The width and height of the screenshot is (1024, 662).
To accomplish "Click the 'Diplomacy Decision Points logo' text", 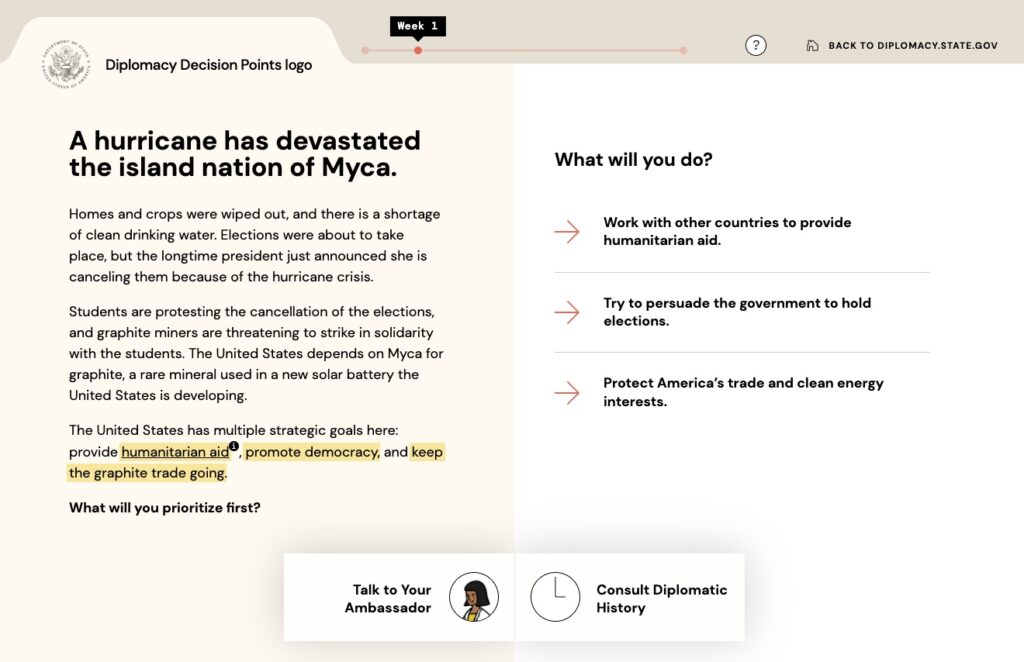I will pyautogui.click(x=208, y=65).
